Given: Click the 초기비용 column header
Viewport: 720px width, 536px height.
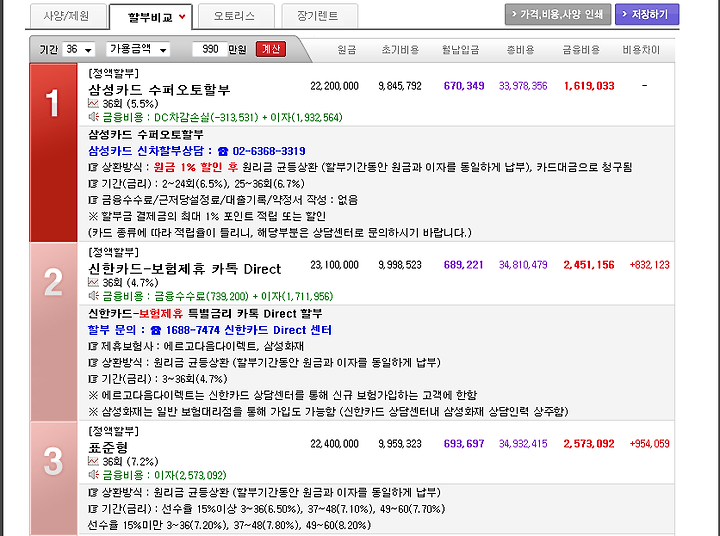Looking at the screenshot, I should pos(400,50).
